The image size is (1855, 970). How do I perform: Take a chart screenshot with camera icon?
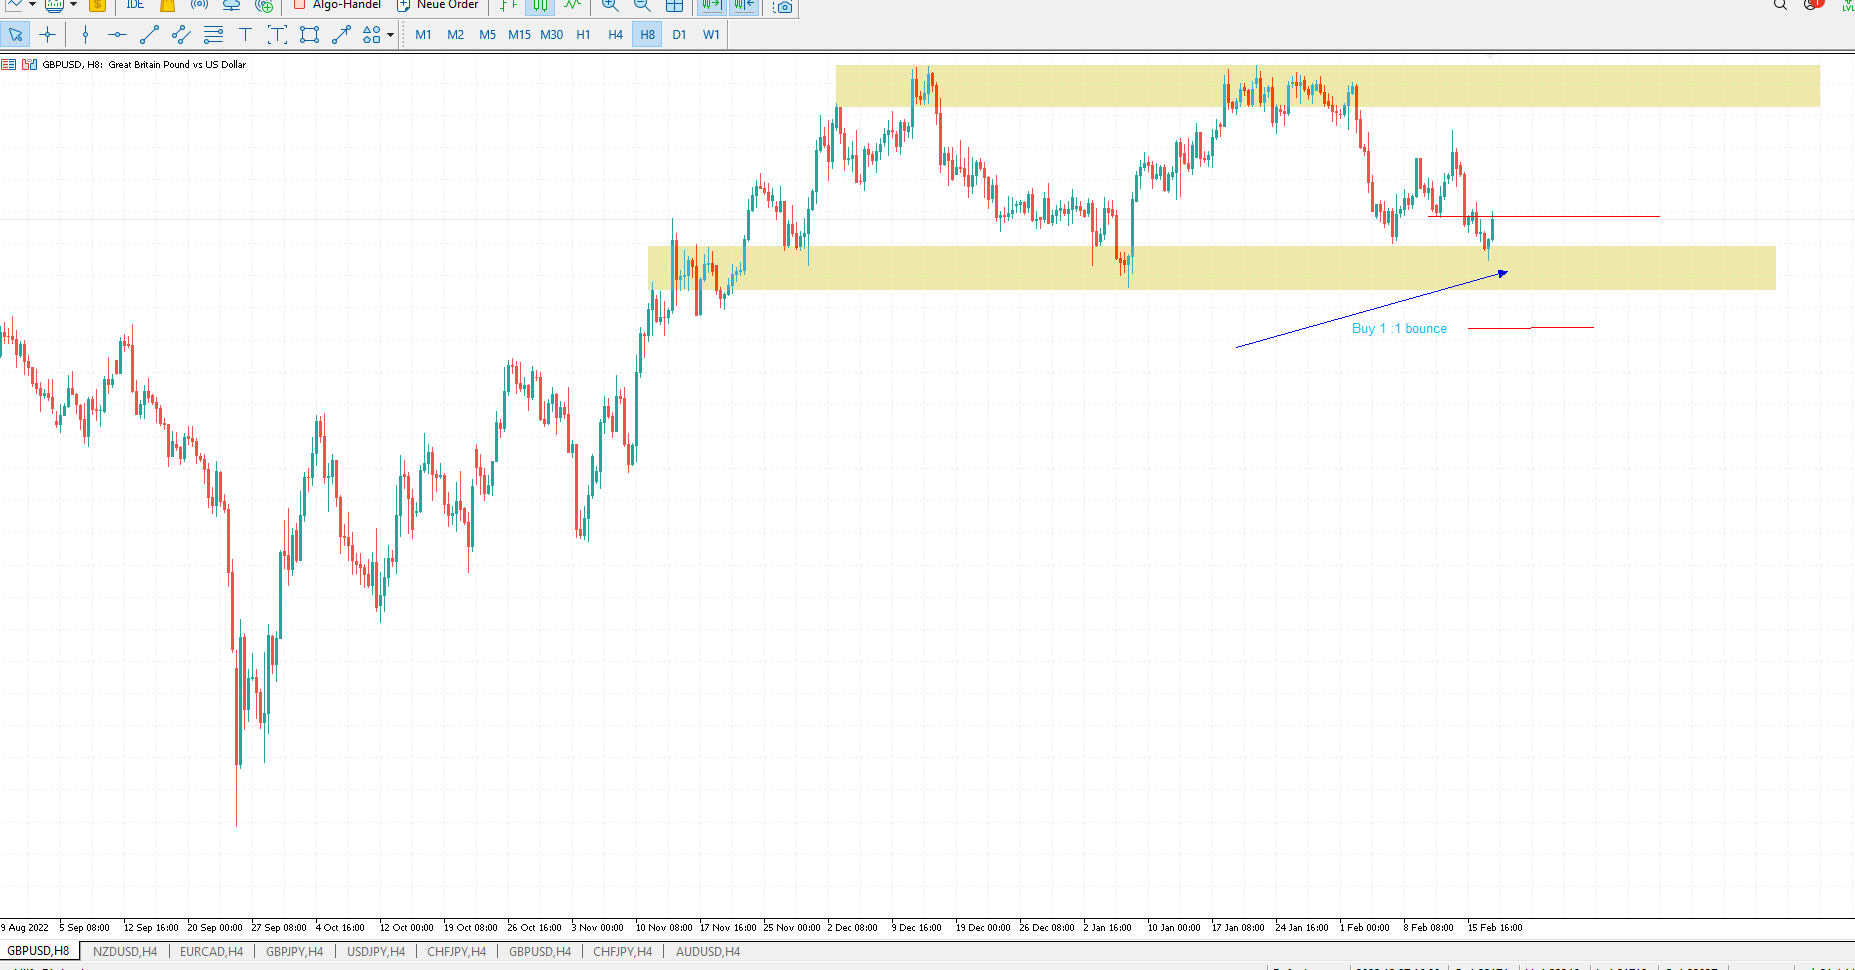pos(784,6)
